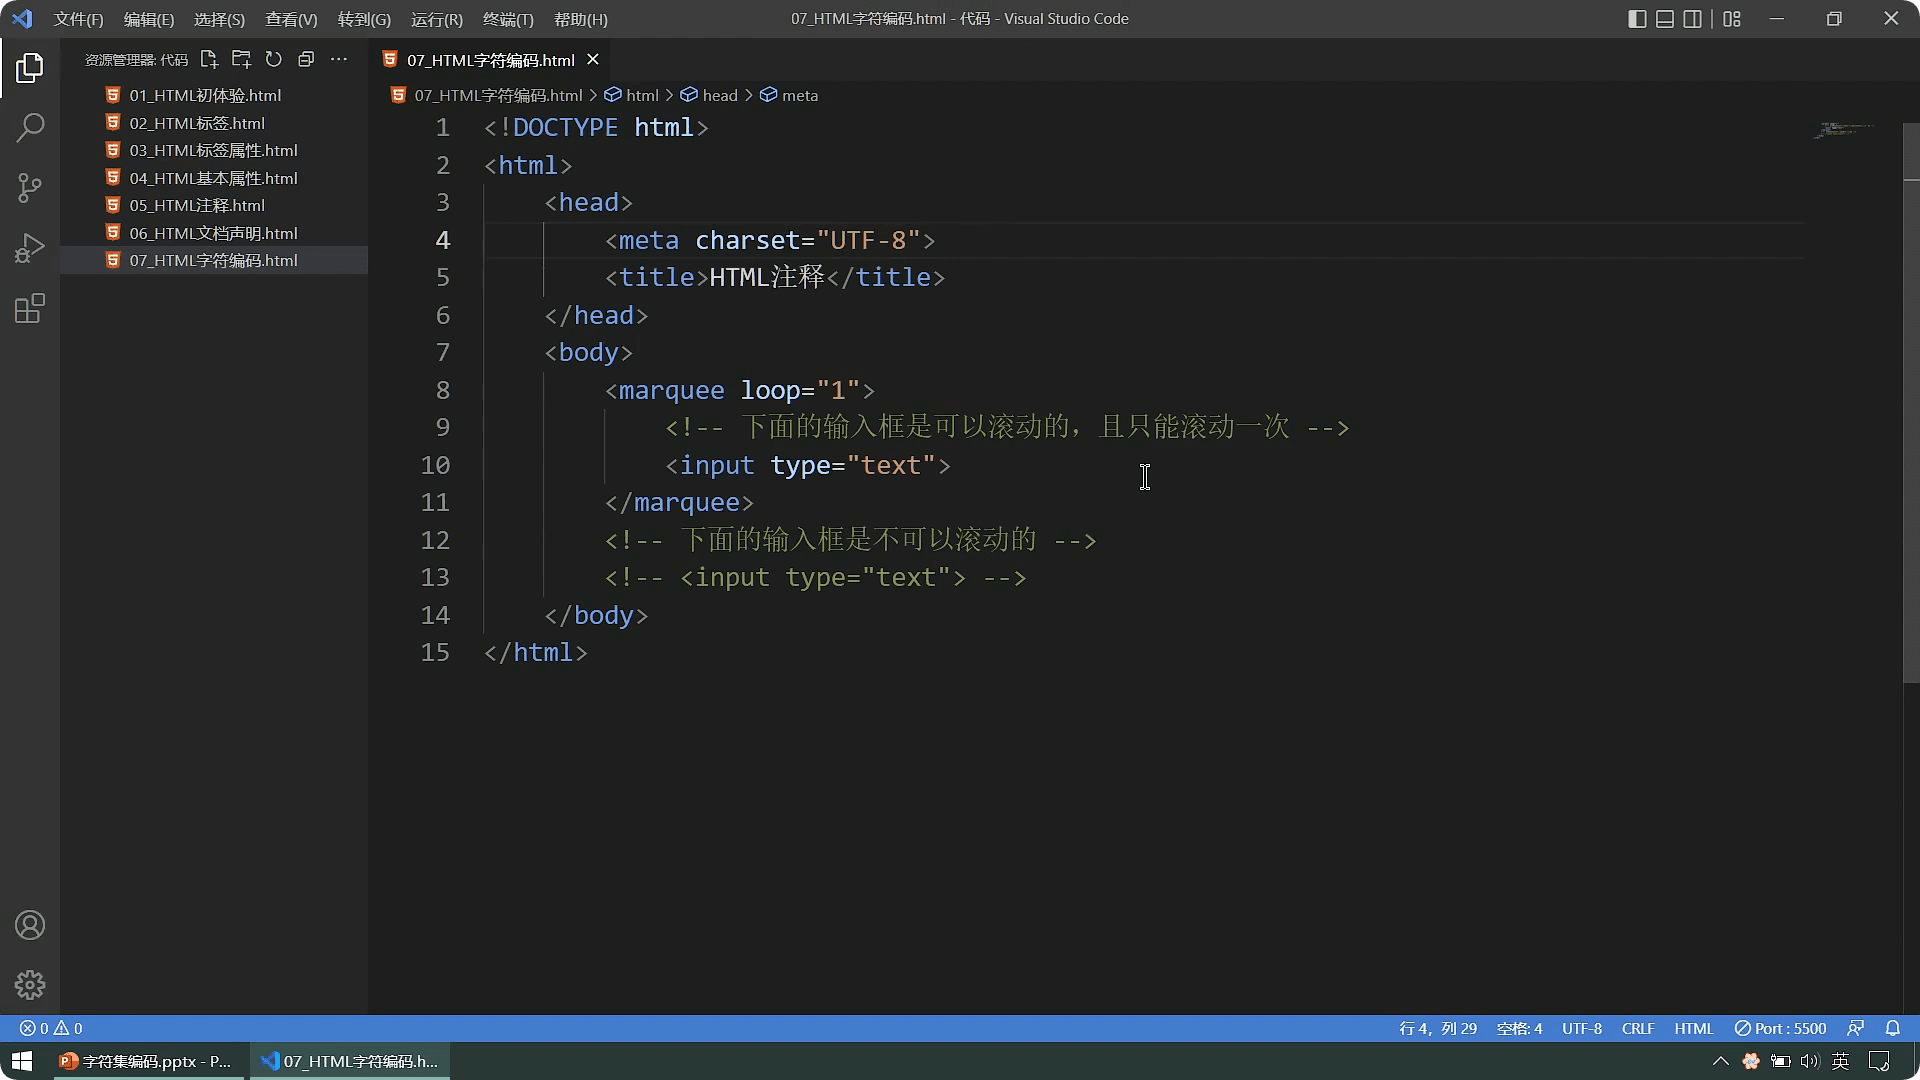Expand the head breadcrumb dropdown
This screenshot has width=1920, height=1080.
pyautogui.click(x=719, y=95)
